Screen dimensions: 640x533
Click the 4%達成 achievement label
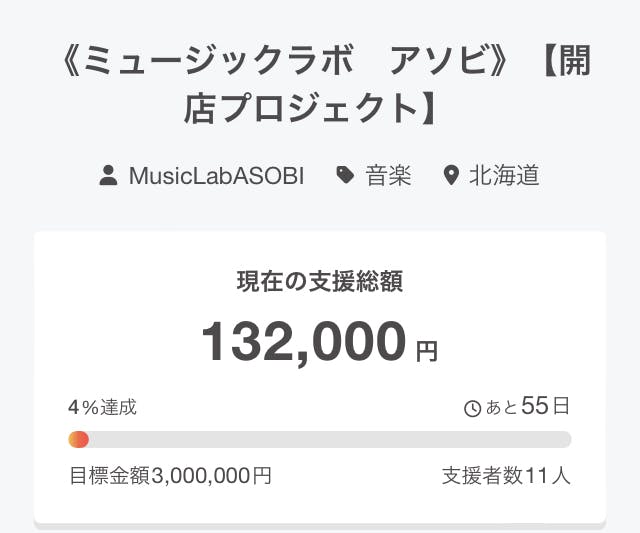102,407
